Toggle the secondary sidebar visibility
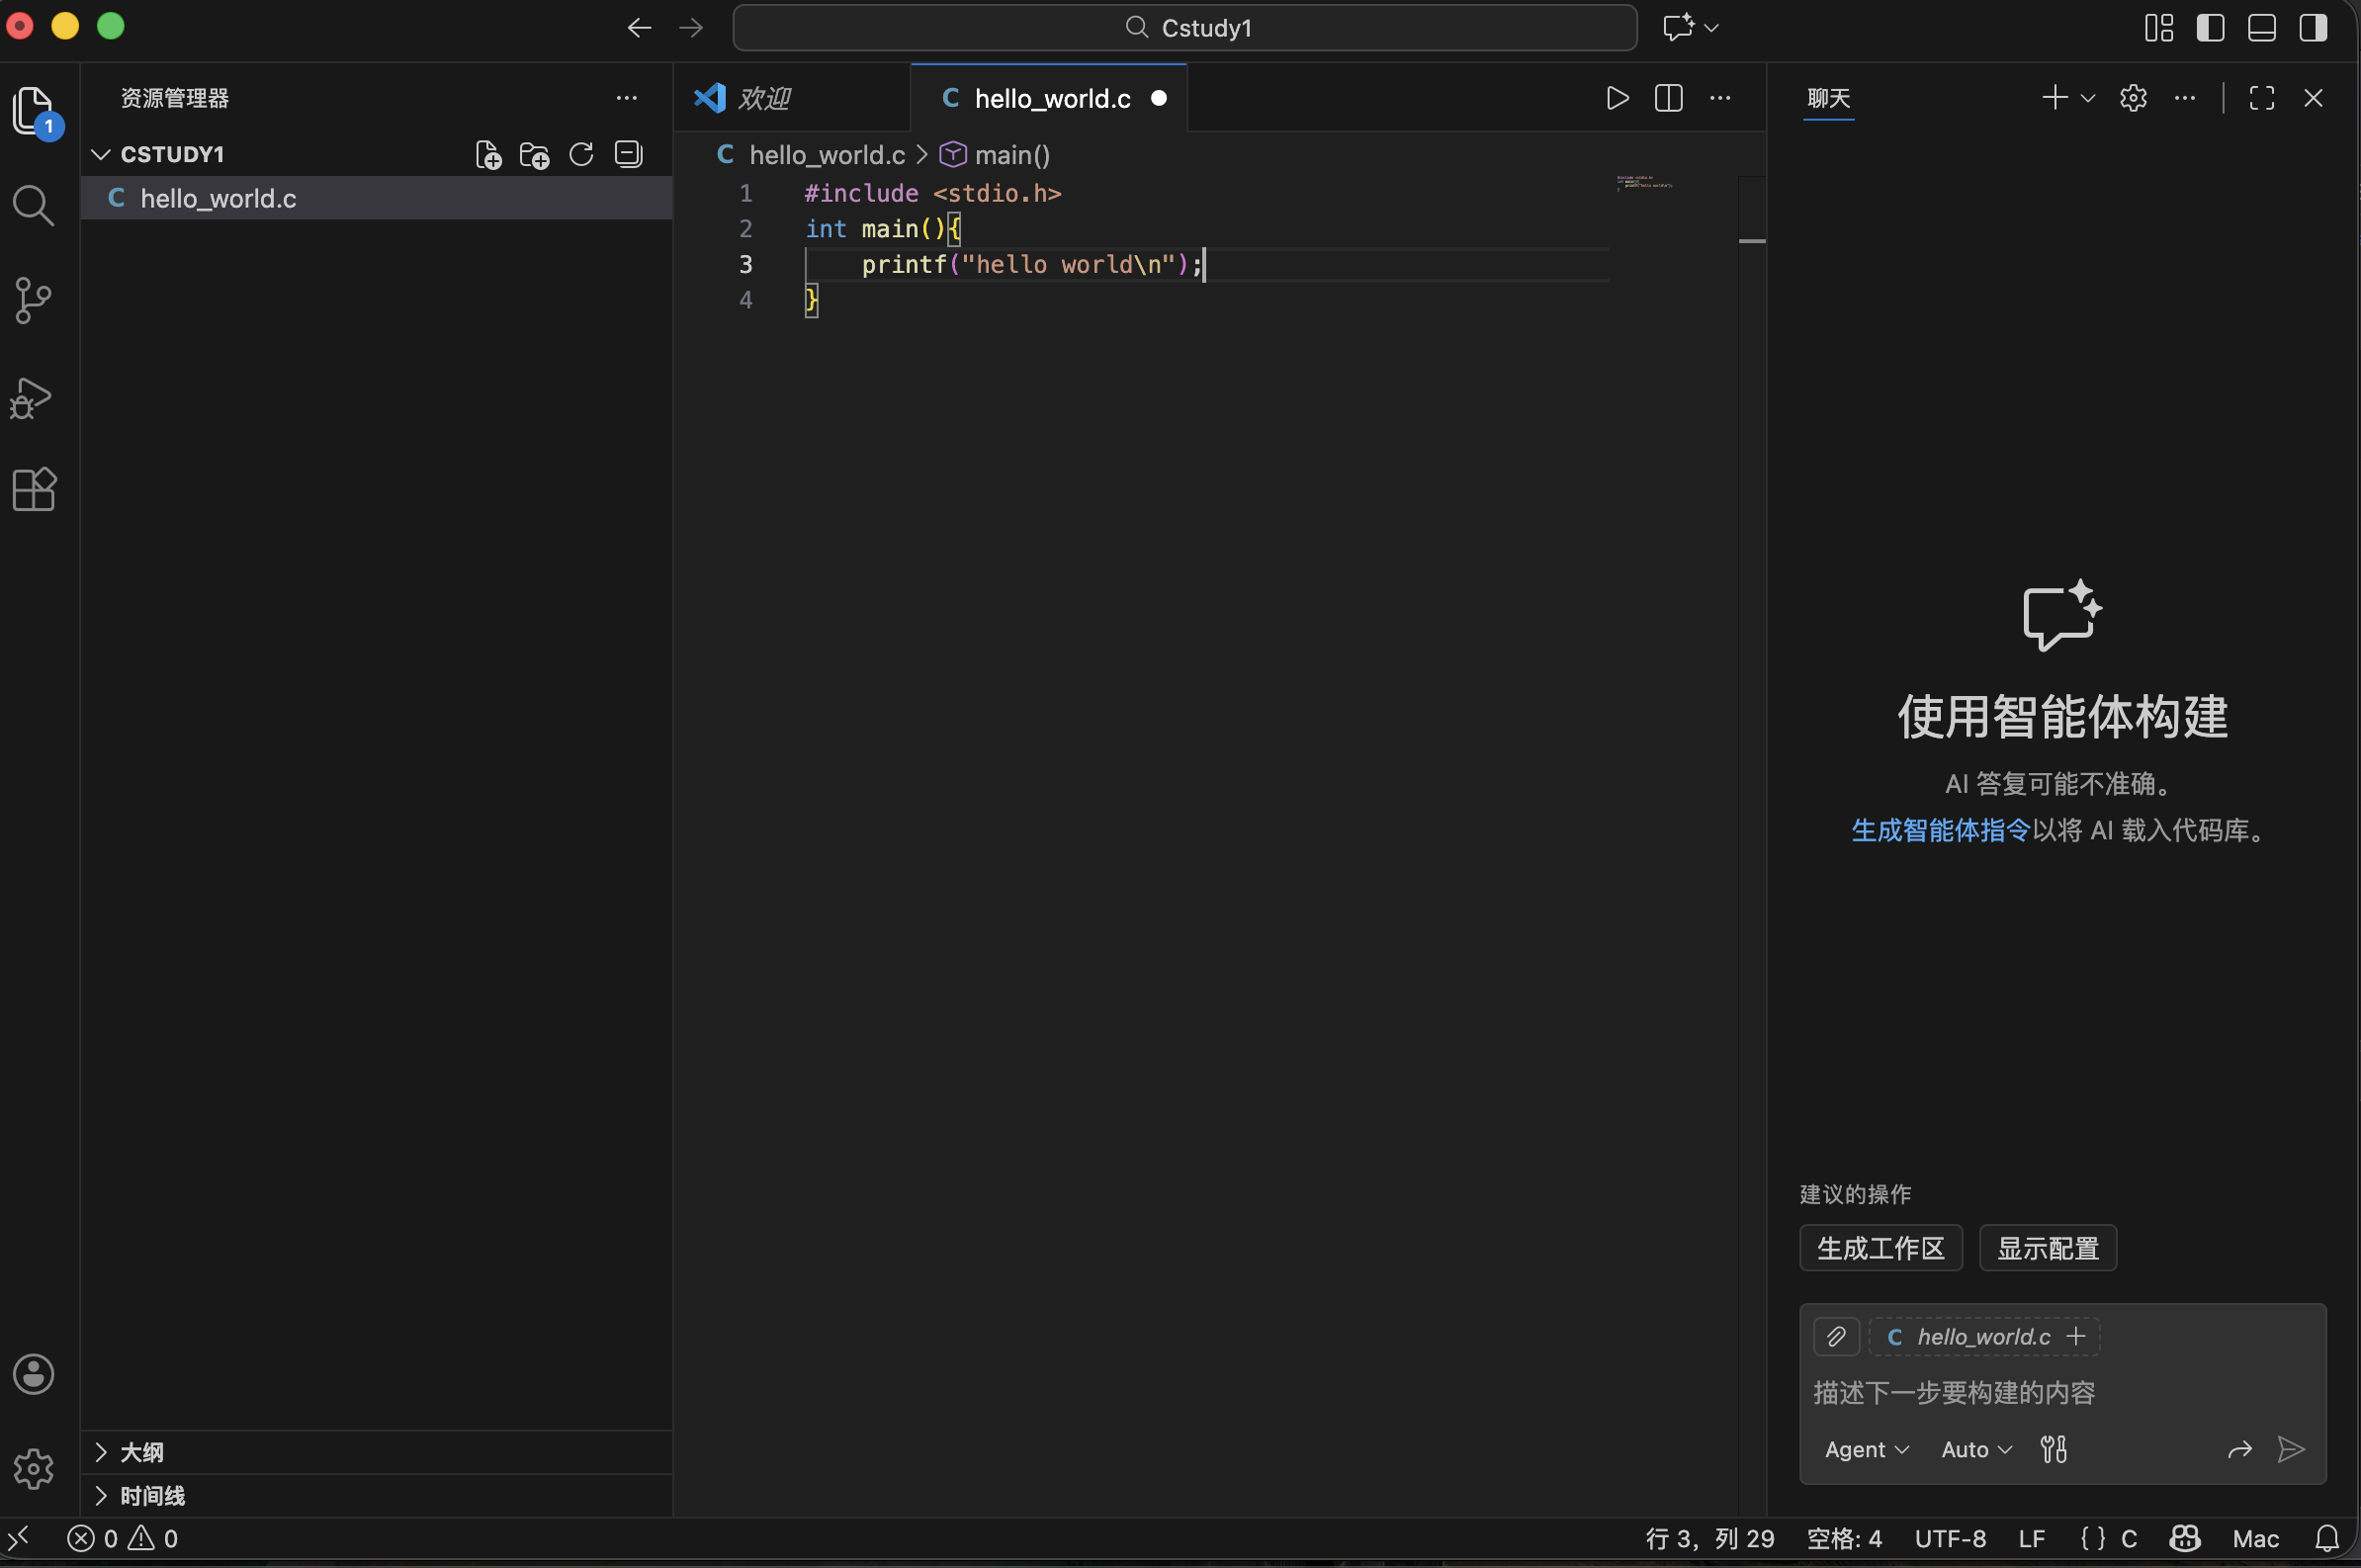Screen dimensions: 2361x1568 2313,27
